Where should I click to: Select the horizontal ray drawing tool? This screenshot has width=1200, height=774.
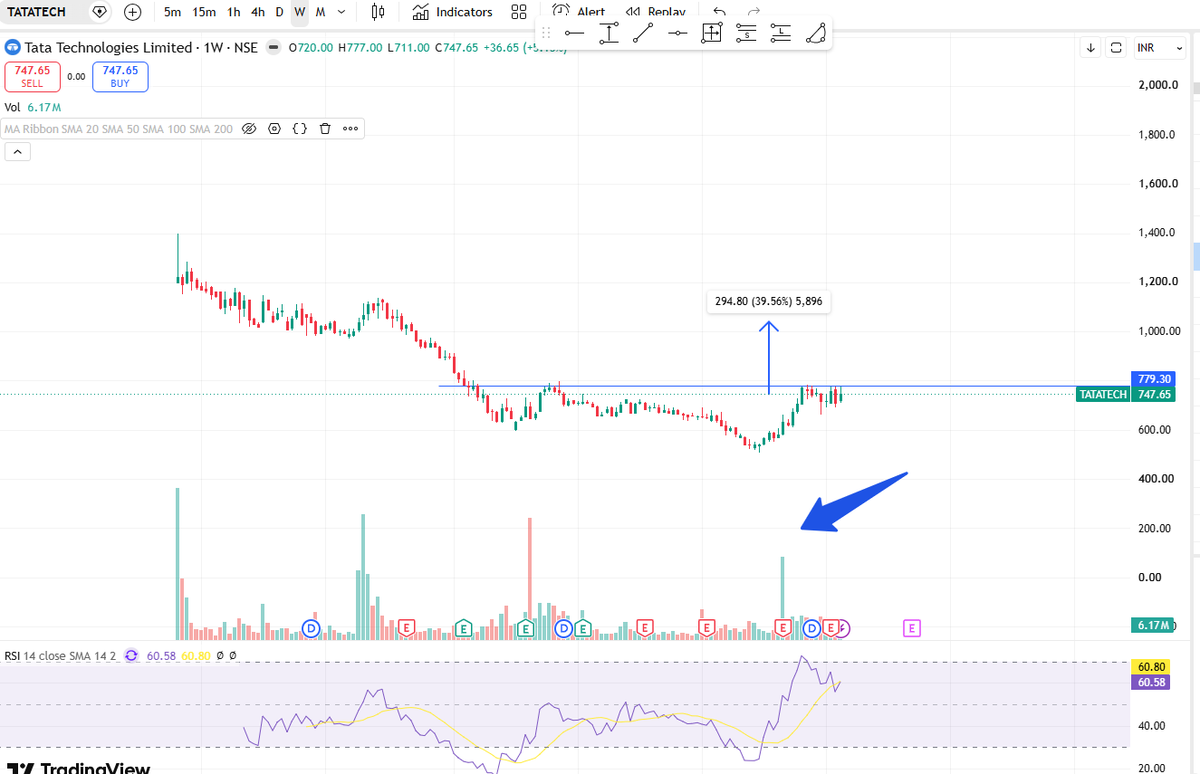point(677,33)
